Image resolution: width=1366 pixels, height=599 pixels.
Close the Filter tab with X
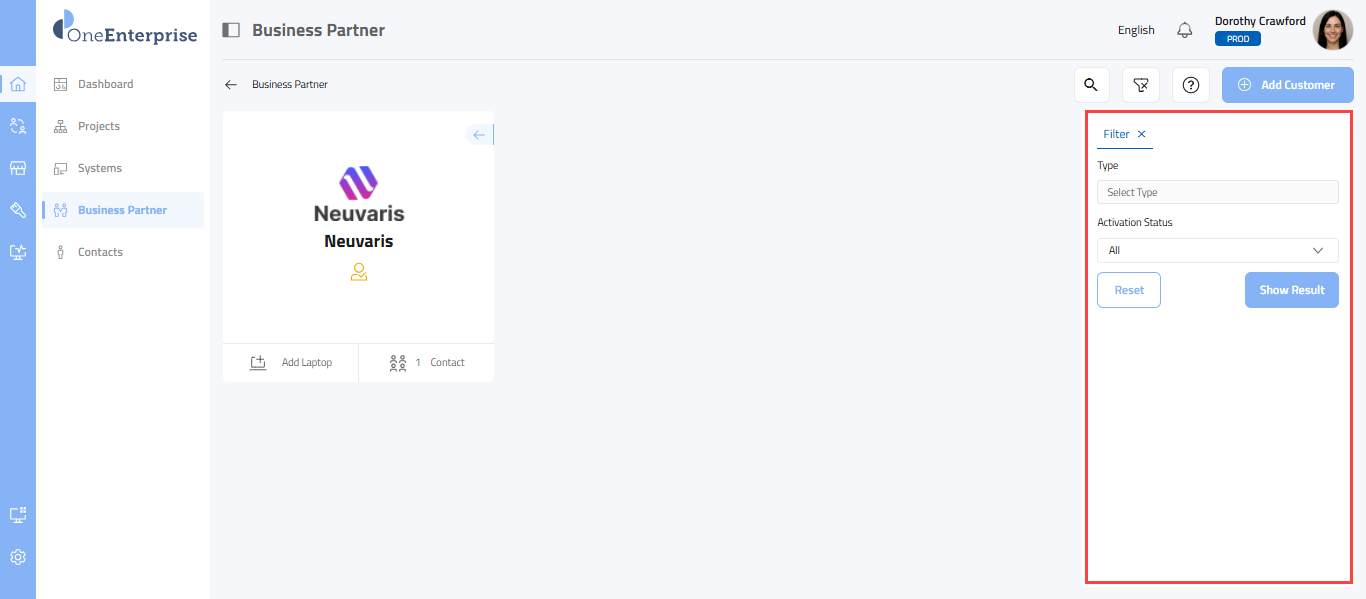click(1142, 134)
